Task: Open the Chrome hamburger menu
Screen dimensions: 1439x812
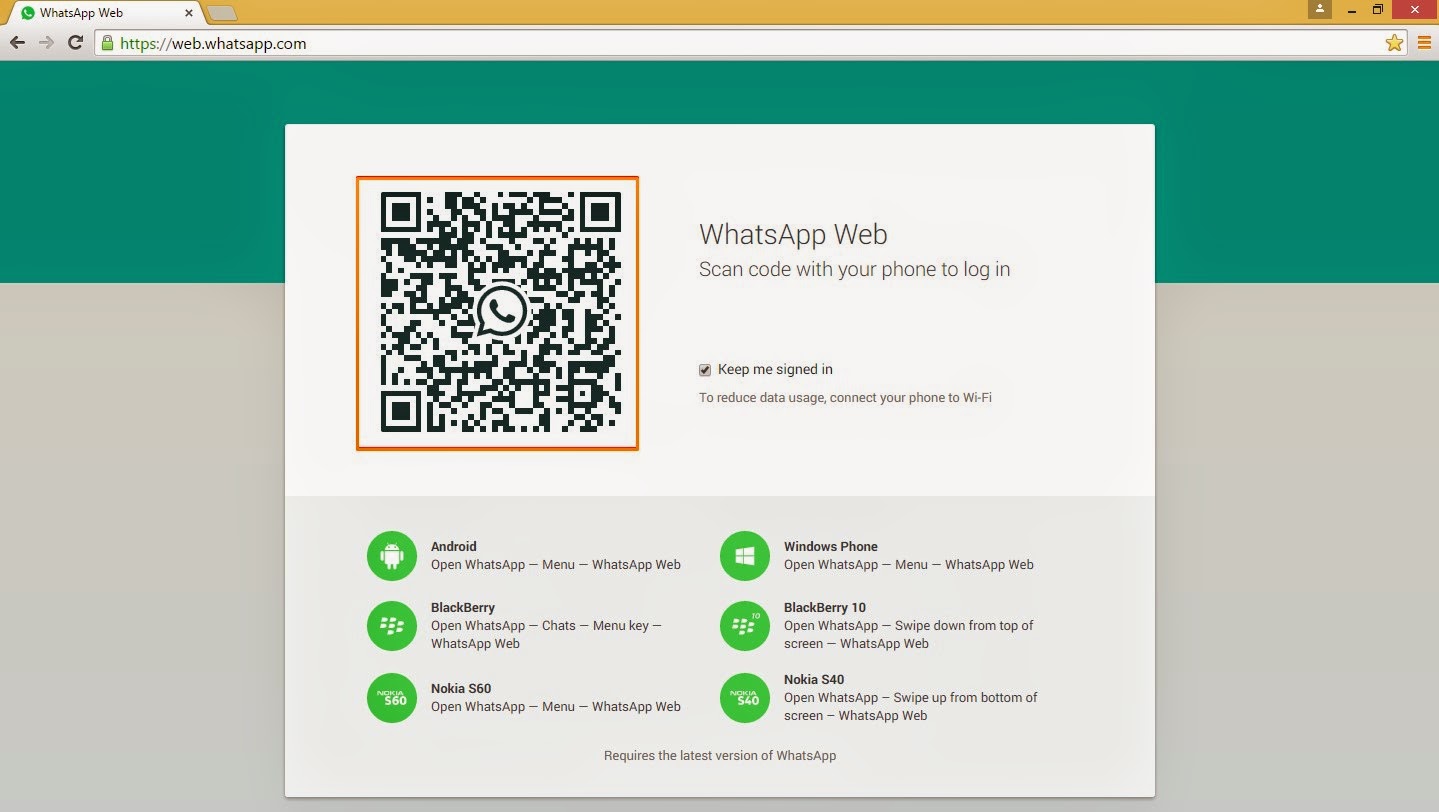Action: [x=1424, y=43]
